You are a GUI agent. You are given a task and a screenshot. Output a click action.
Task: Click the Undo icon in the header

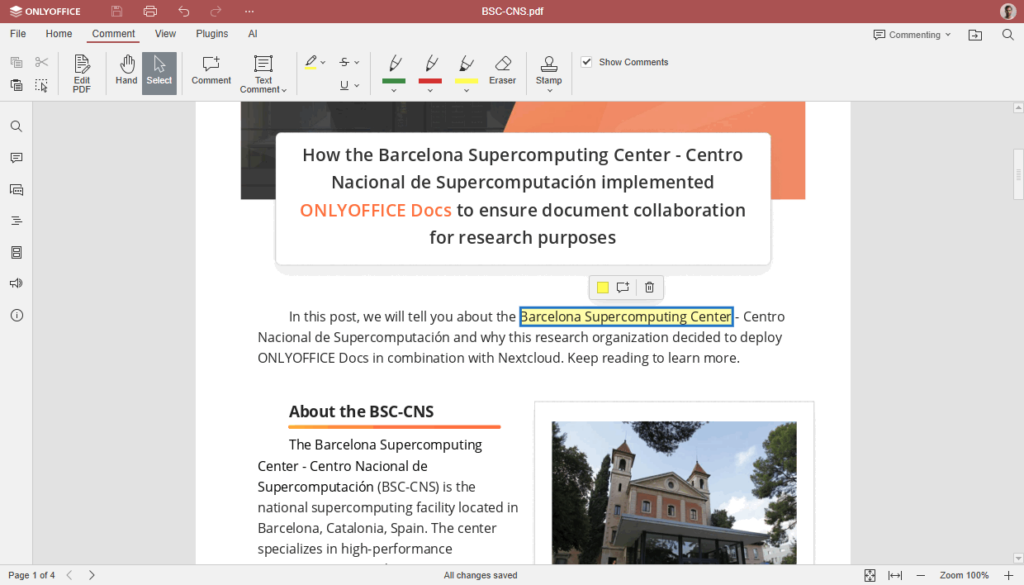click(184, 11)
